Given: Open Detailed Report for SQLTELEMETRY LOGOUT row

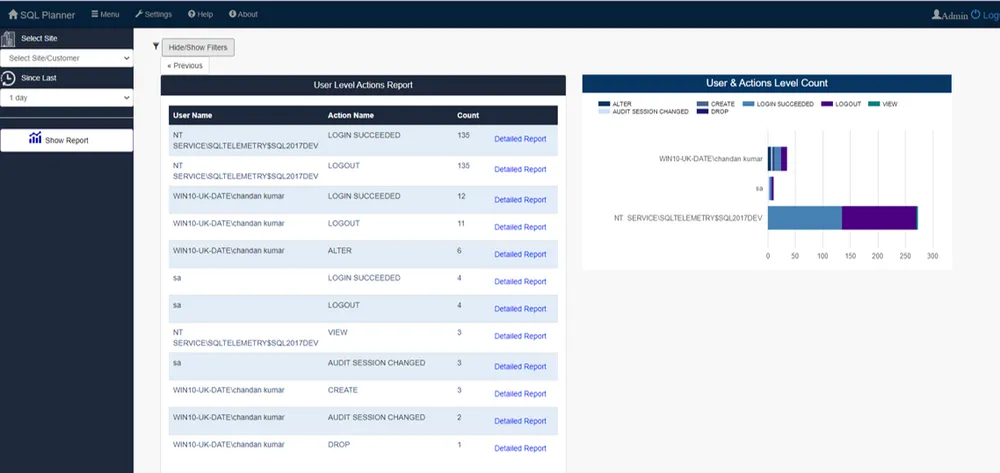Looking at the screenshot, I should coord(520,169).
